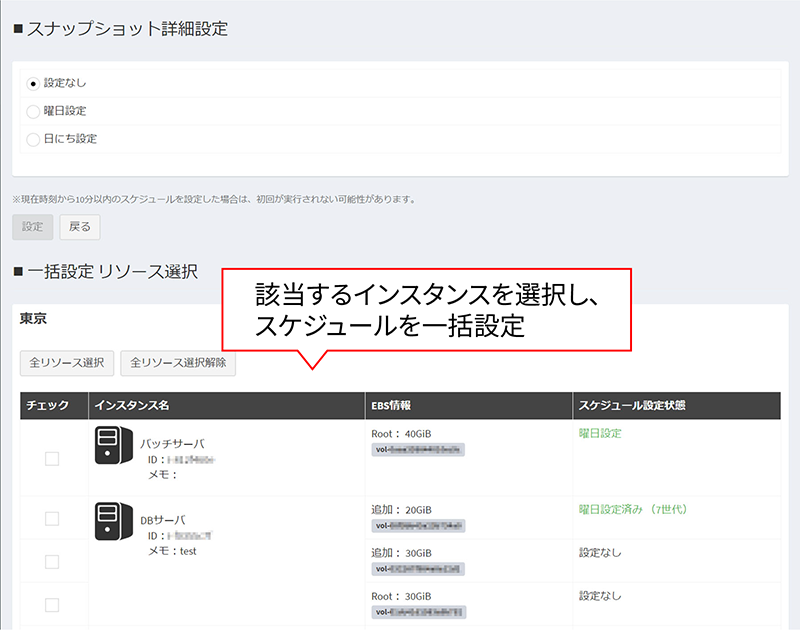Click the バッチサーバ server icon
The width and height of the screenshot is (800, 630).
113,444
